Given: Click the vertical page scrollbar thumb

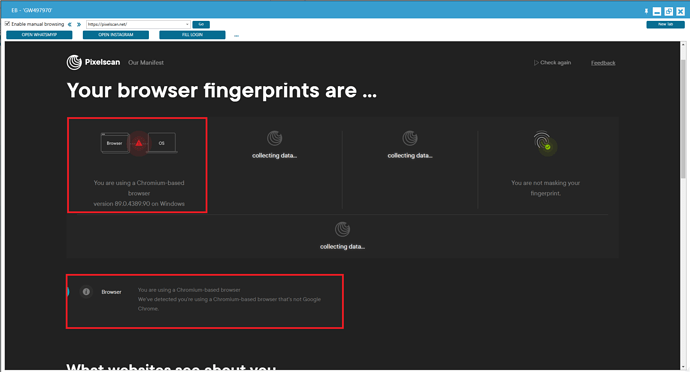Looking at the screenshot, I should [x=683, y=119].
